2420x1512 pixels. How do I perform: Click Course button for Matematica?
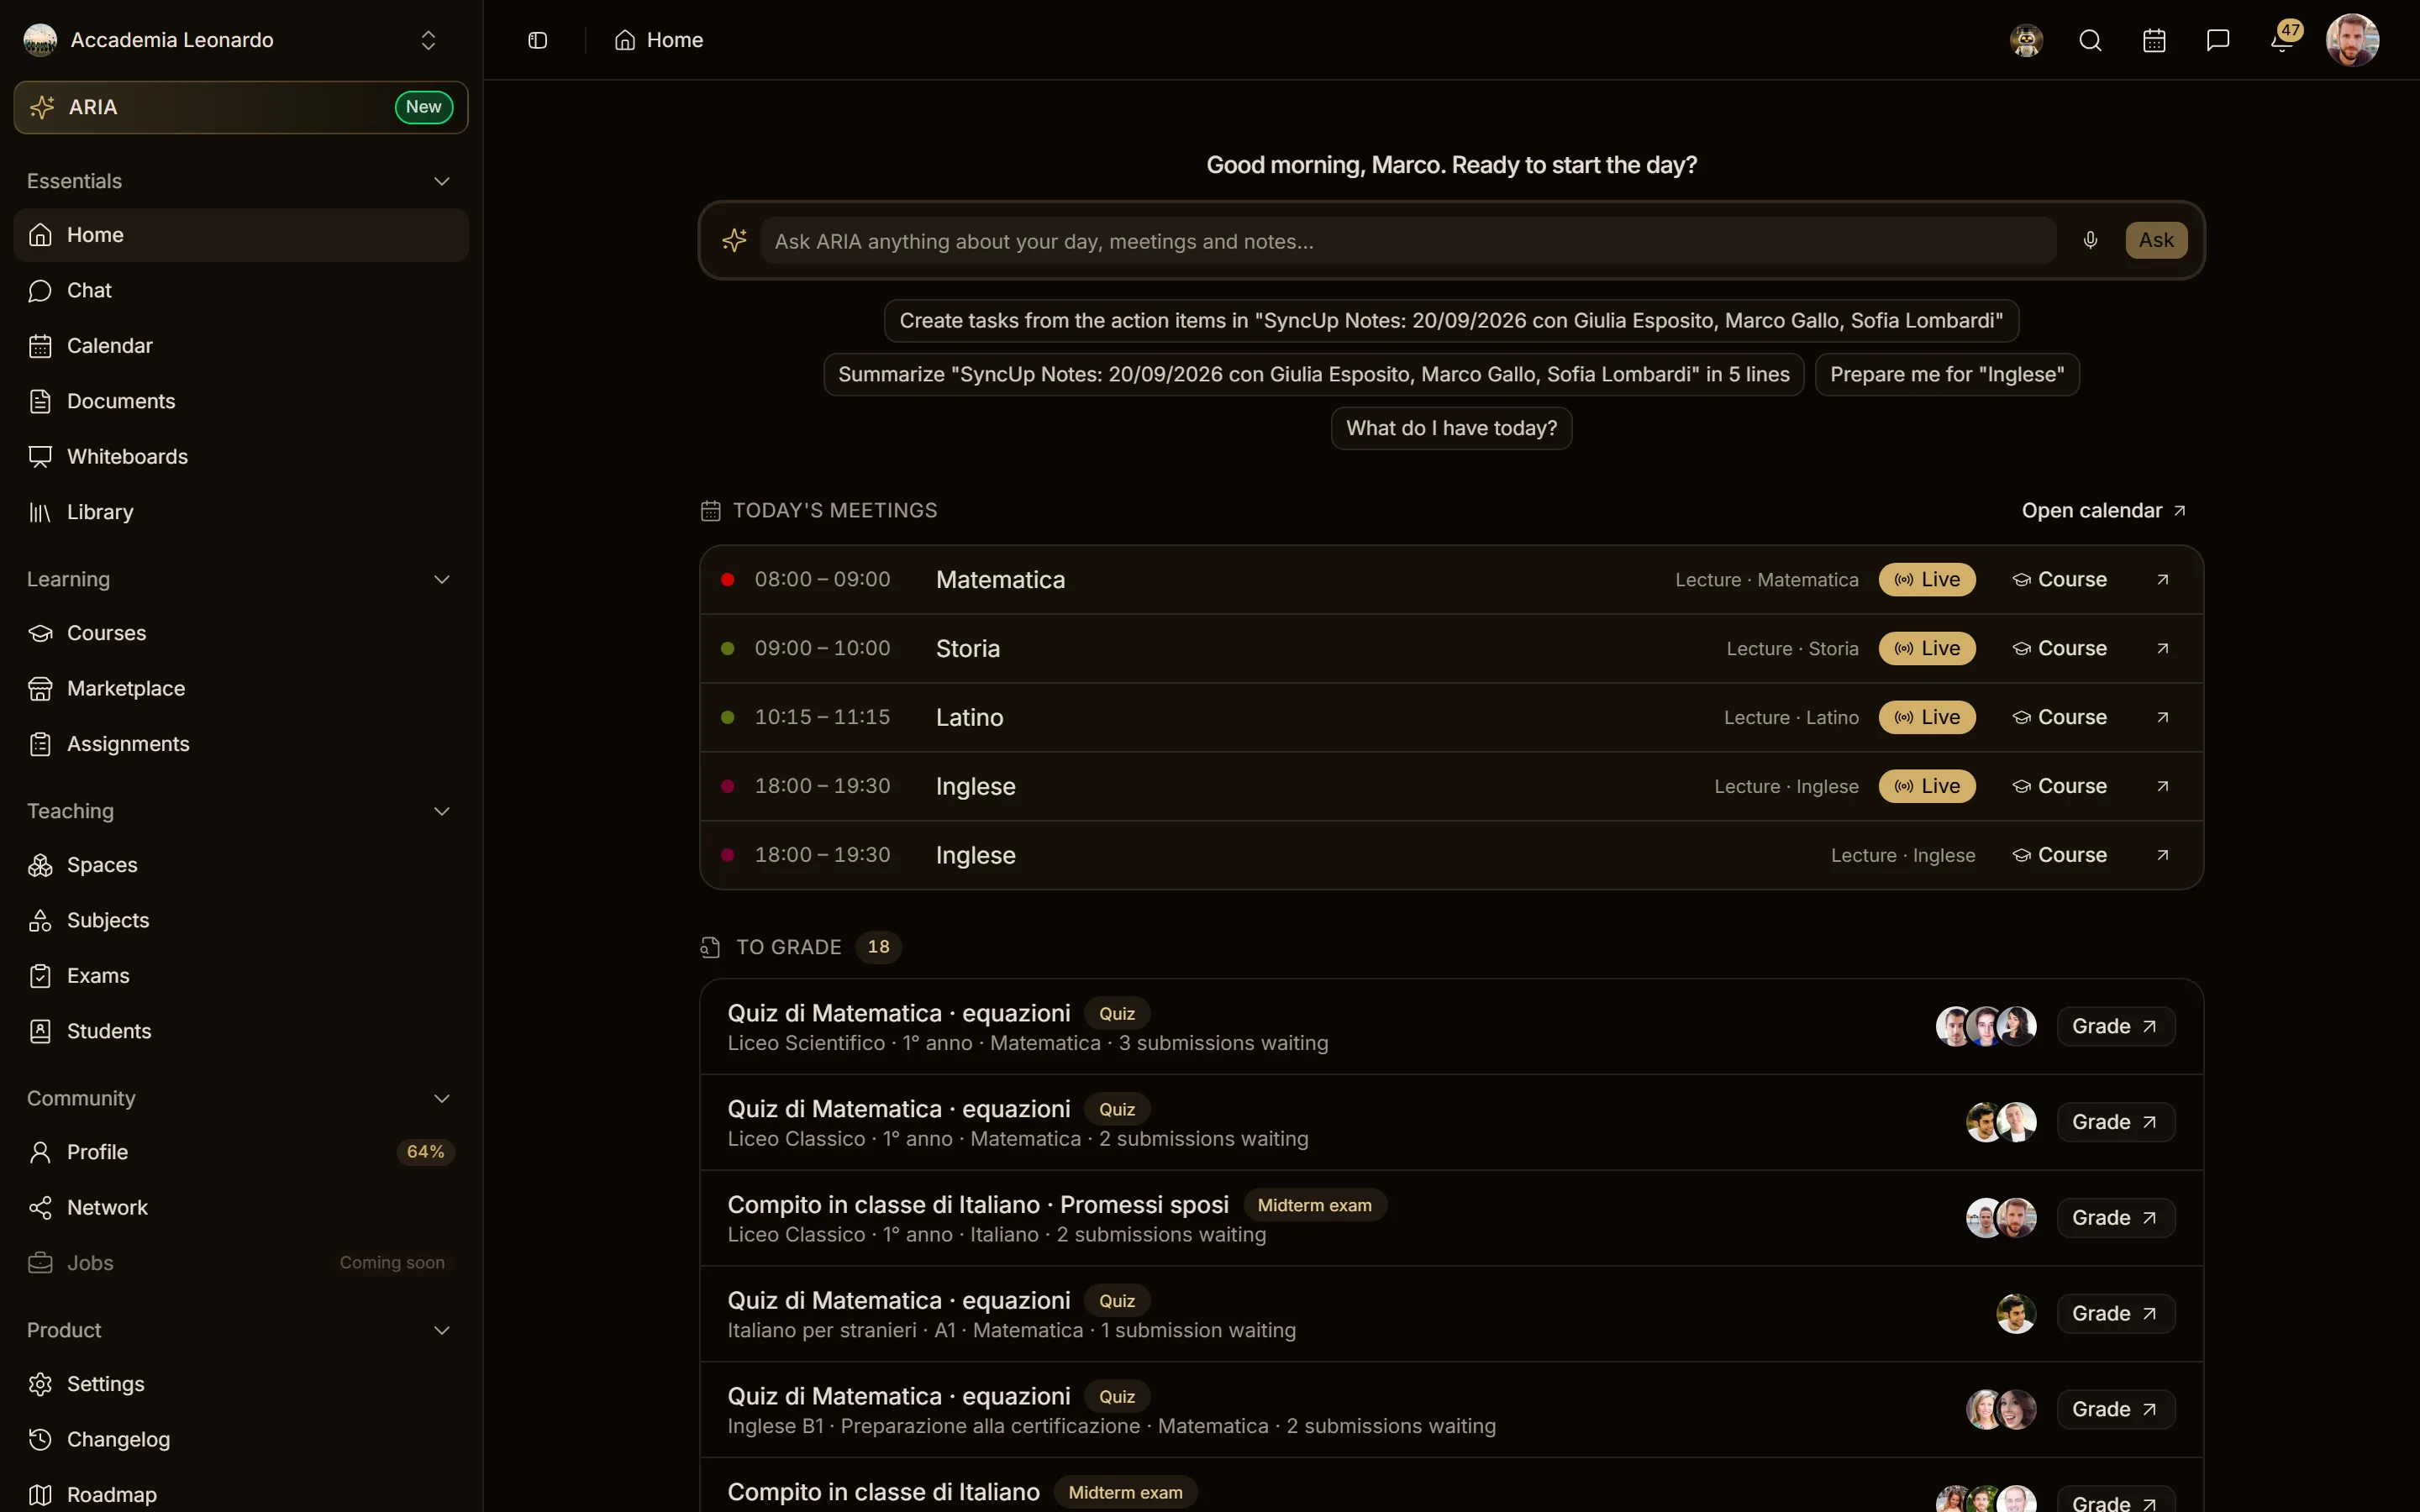(2060, 580)
